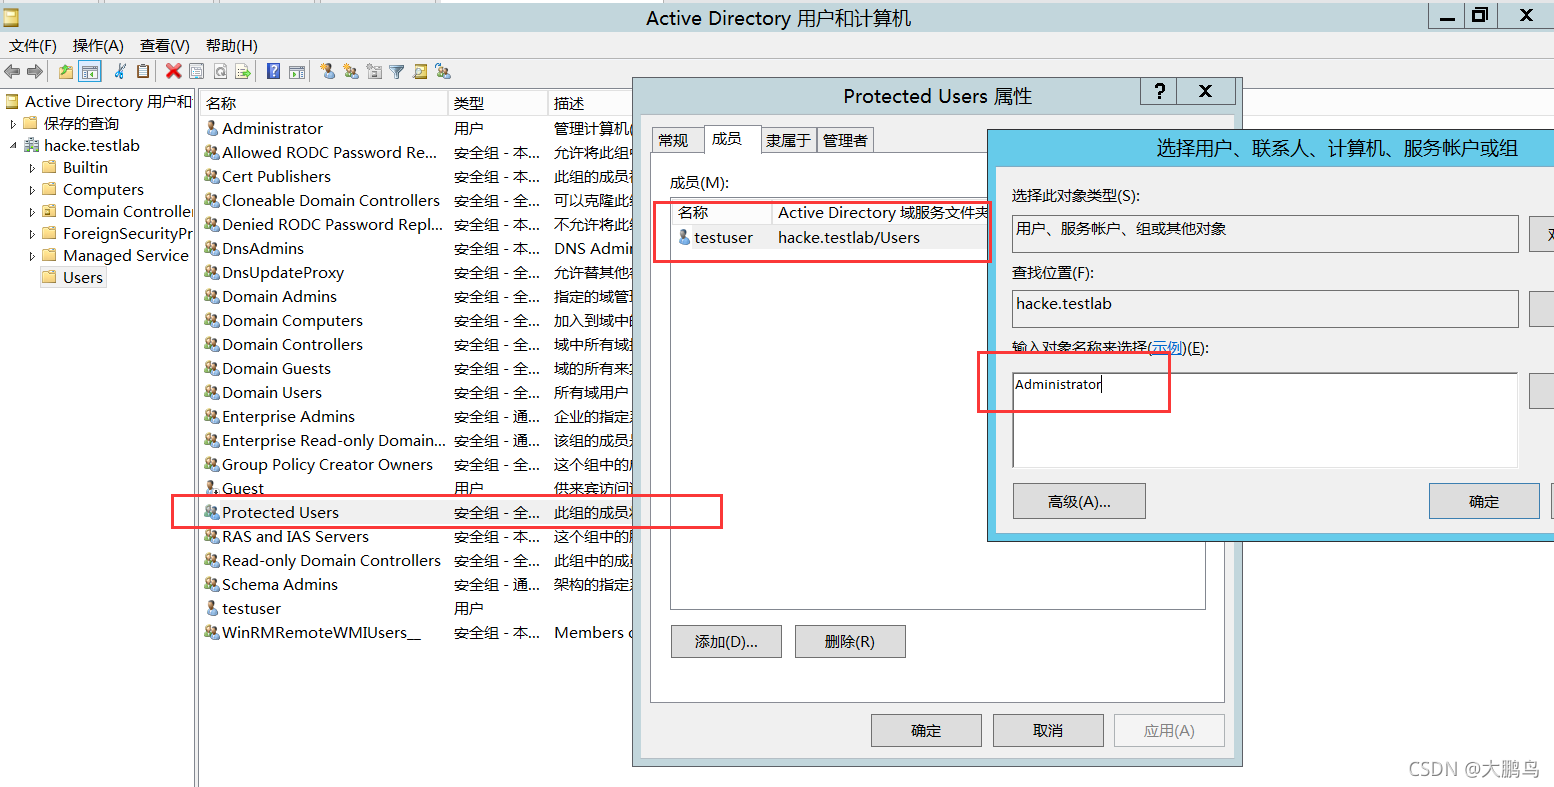
Task: Select the Protected Users list row
Action: pos(418,512)
